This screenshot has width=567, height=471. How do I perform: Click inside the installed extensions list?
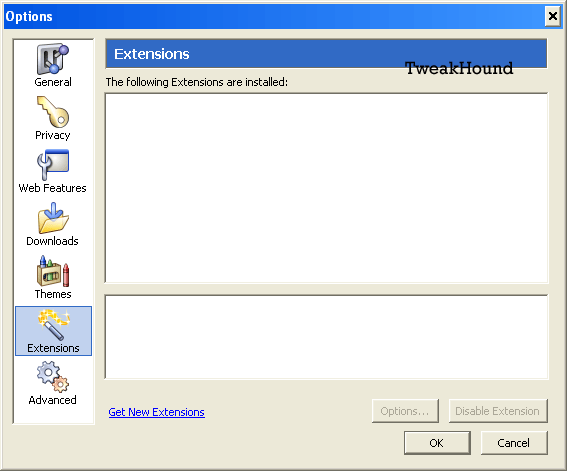click(326, 188)
